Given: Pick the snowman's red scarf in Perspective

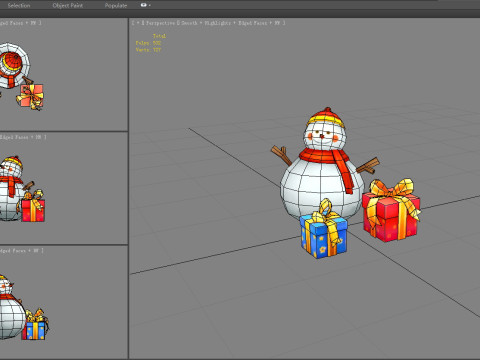Looking at the screenshot, I should [x=325, y=156].
